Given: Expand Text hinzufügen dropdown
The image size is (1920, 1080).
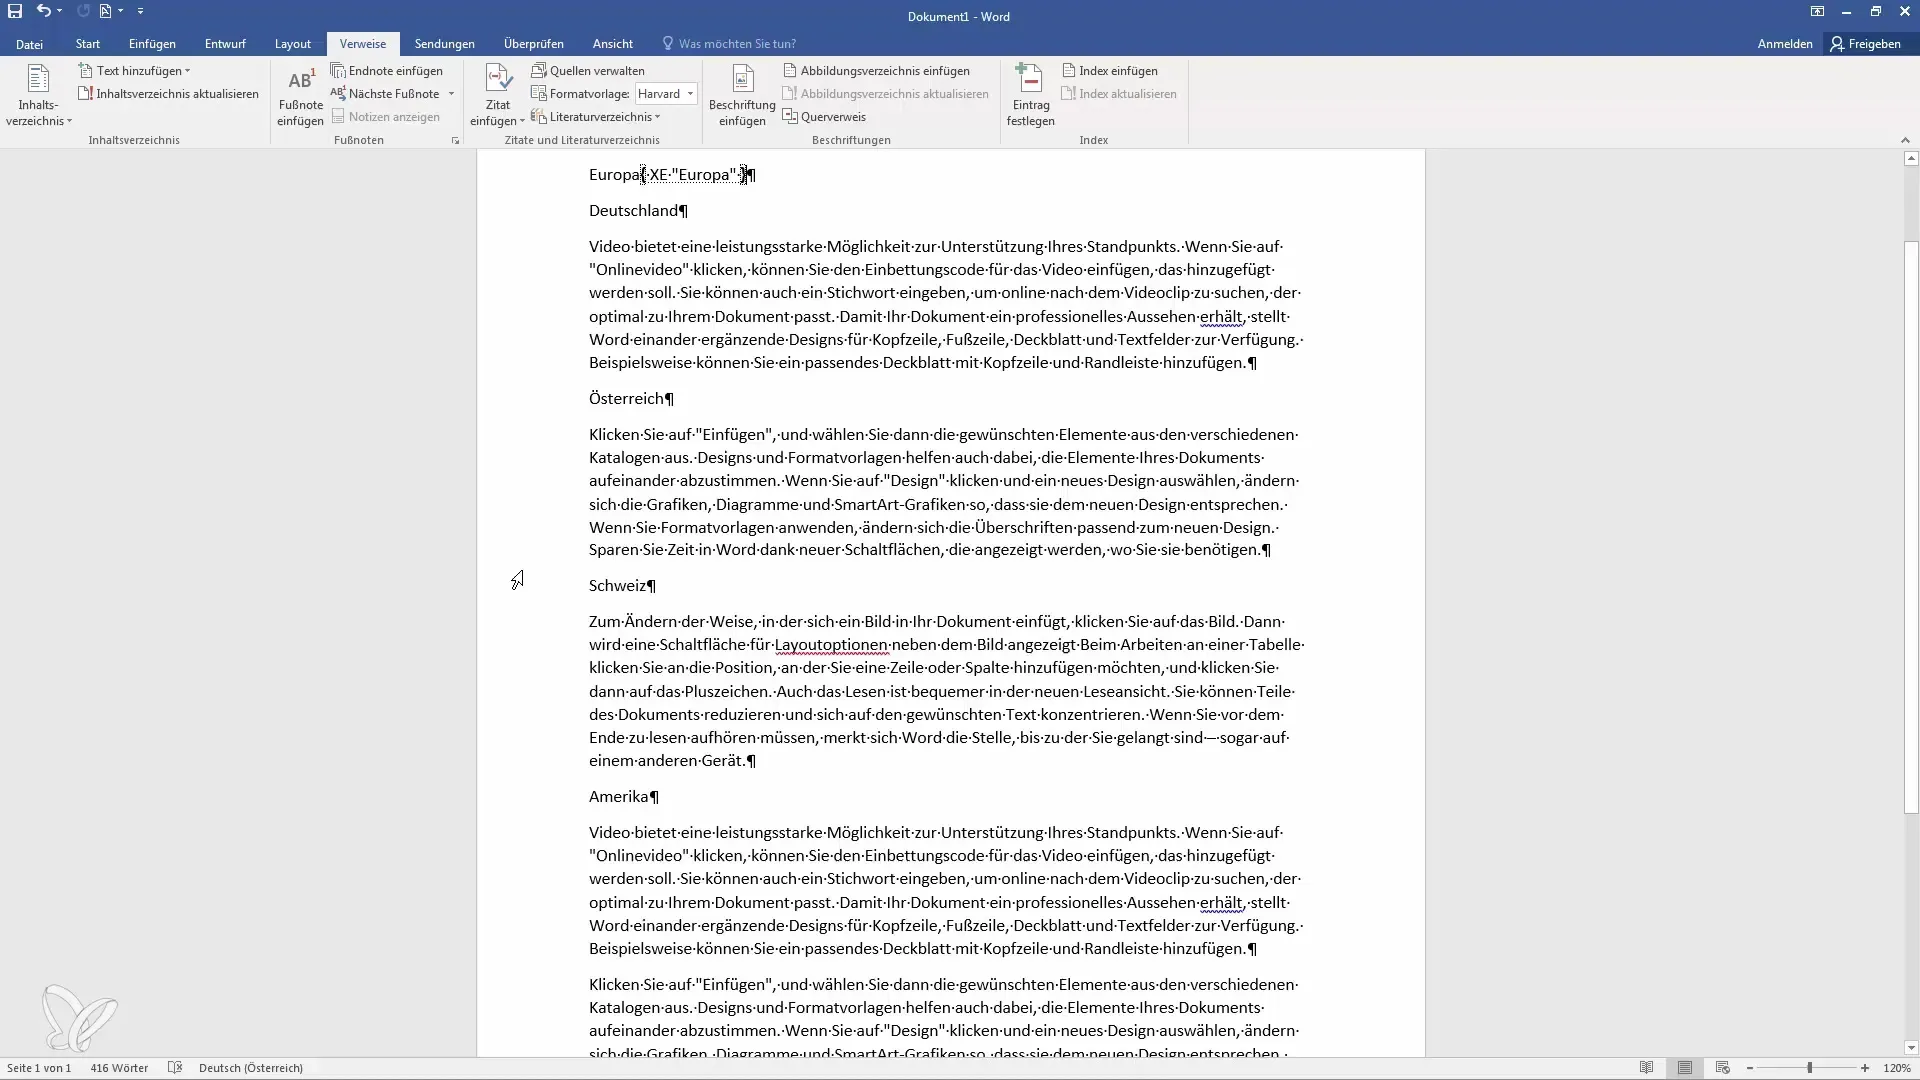Looking at the screenshot, I should tap(135, 71).
